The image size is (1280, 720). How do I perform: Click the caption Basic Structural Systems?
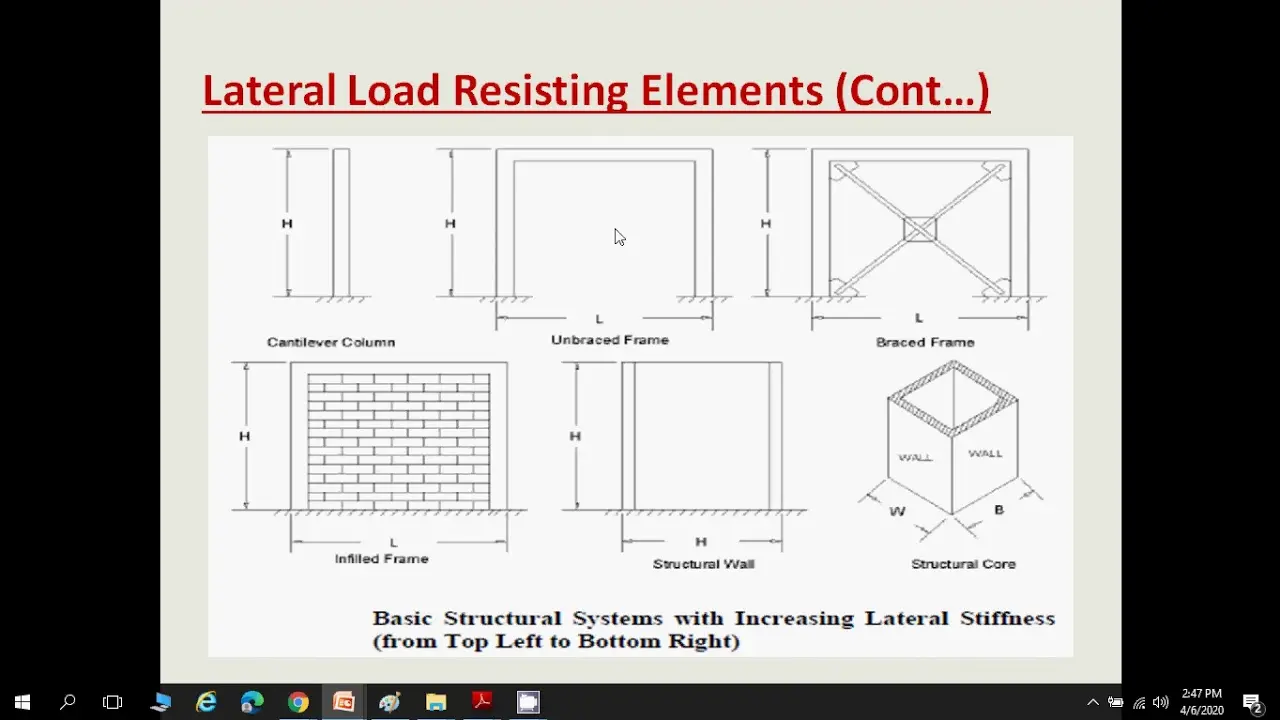(x=714, y=629)
